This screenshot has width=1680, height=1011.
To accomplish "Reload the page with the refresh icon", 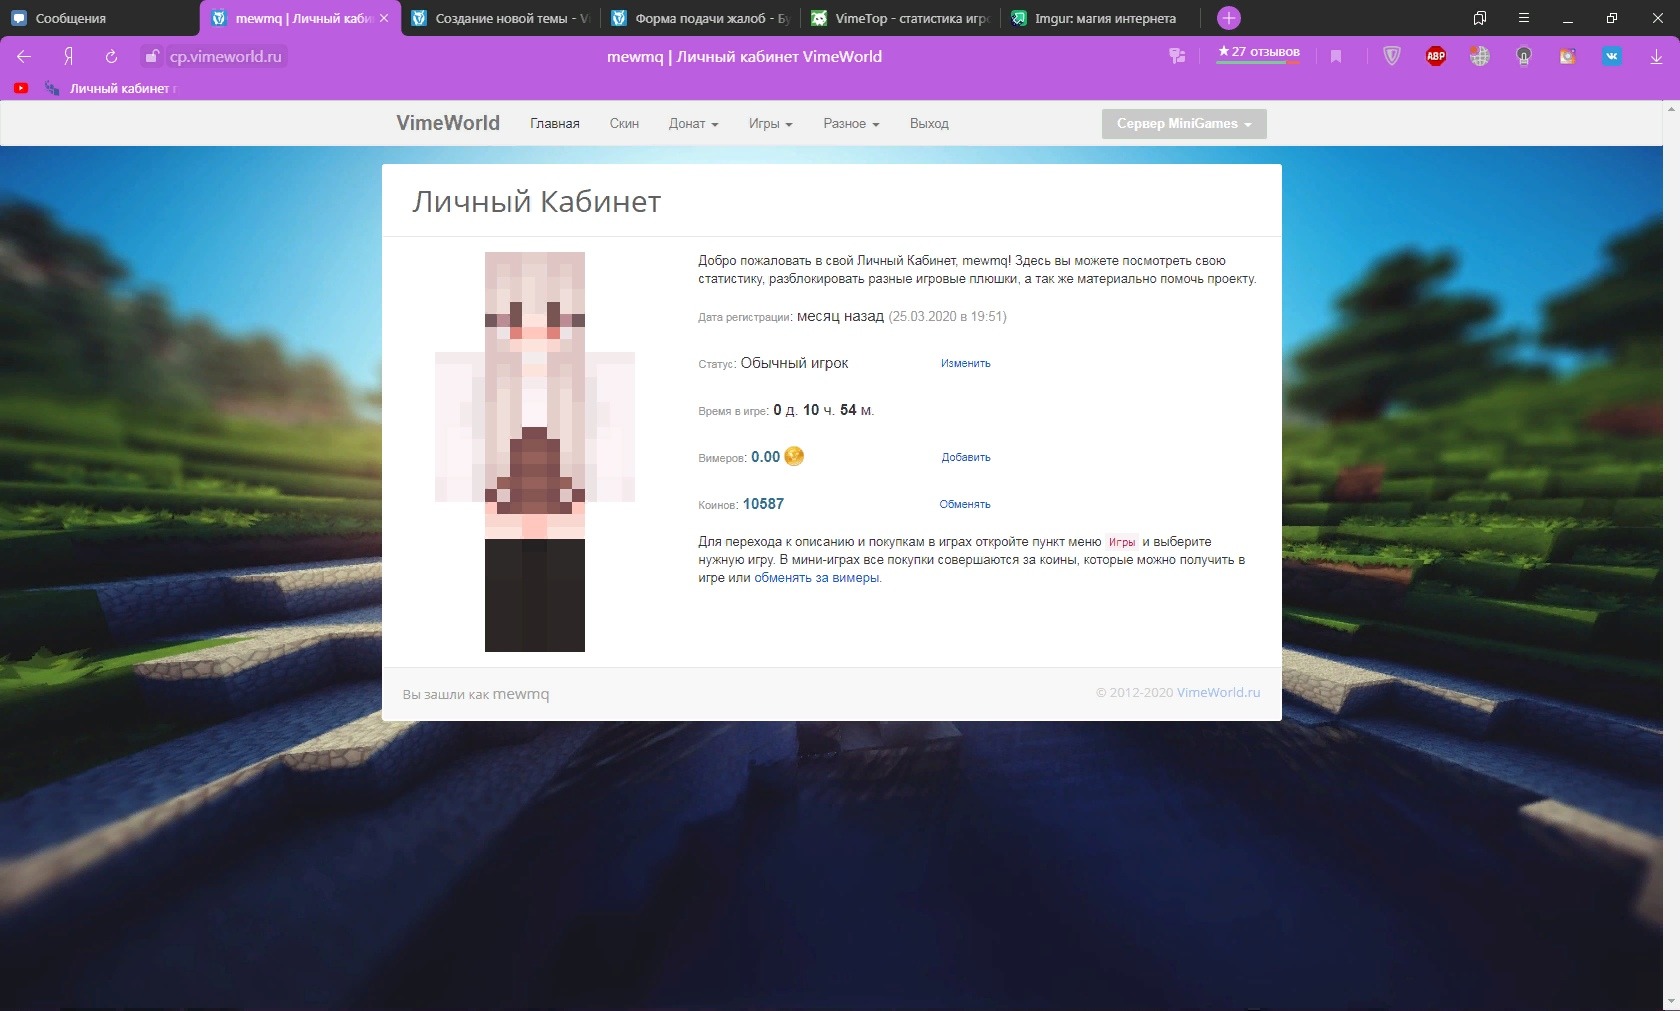I will pos(111,57).
